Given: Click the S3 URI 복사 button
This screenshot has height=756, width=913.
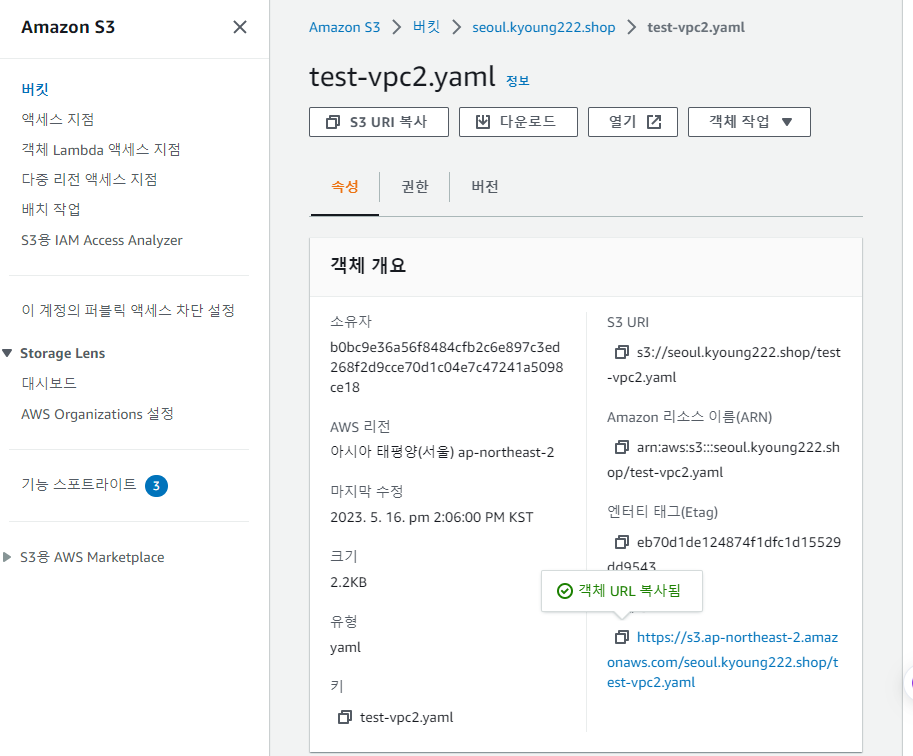Looking at the screenshot, I should [378, 122].
